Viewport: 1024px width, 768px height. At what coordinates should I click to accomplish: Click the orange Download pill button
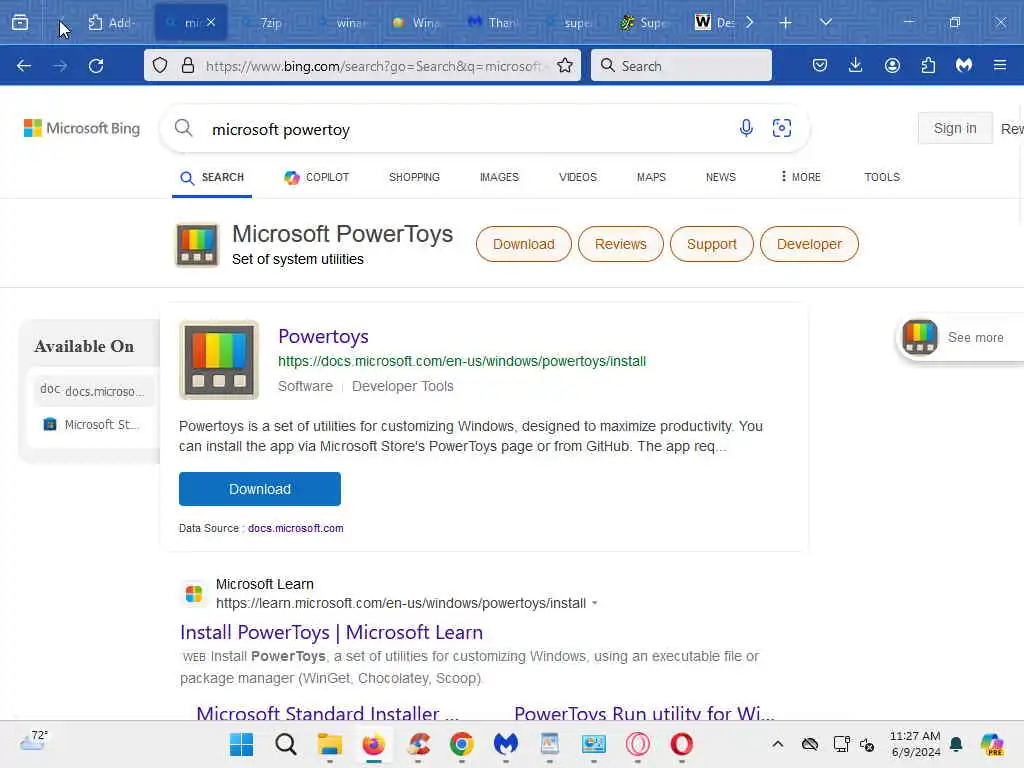coord(524,244)
